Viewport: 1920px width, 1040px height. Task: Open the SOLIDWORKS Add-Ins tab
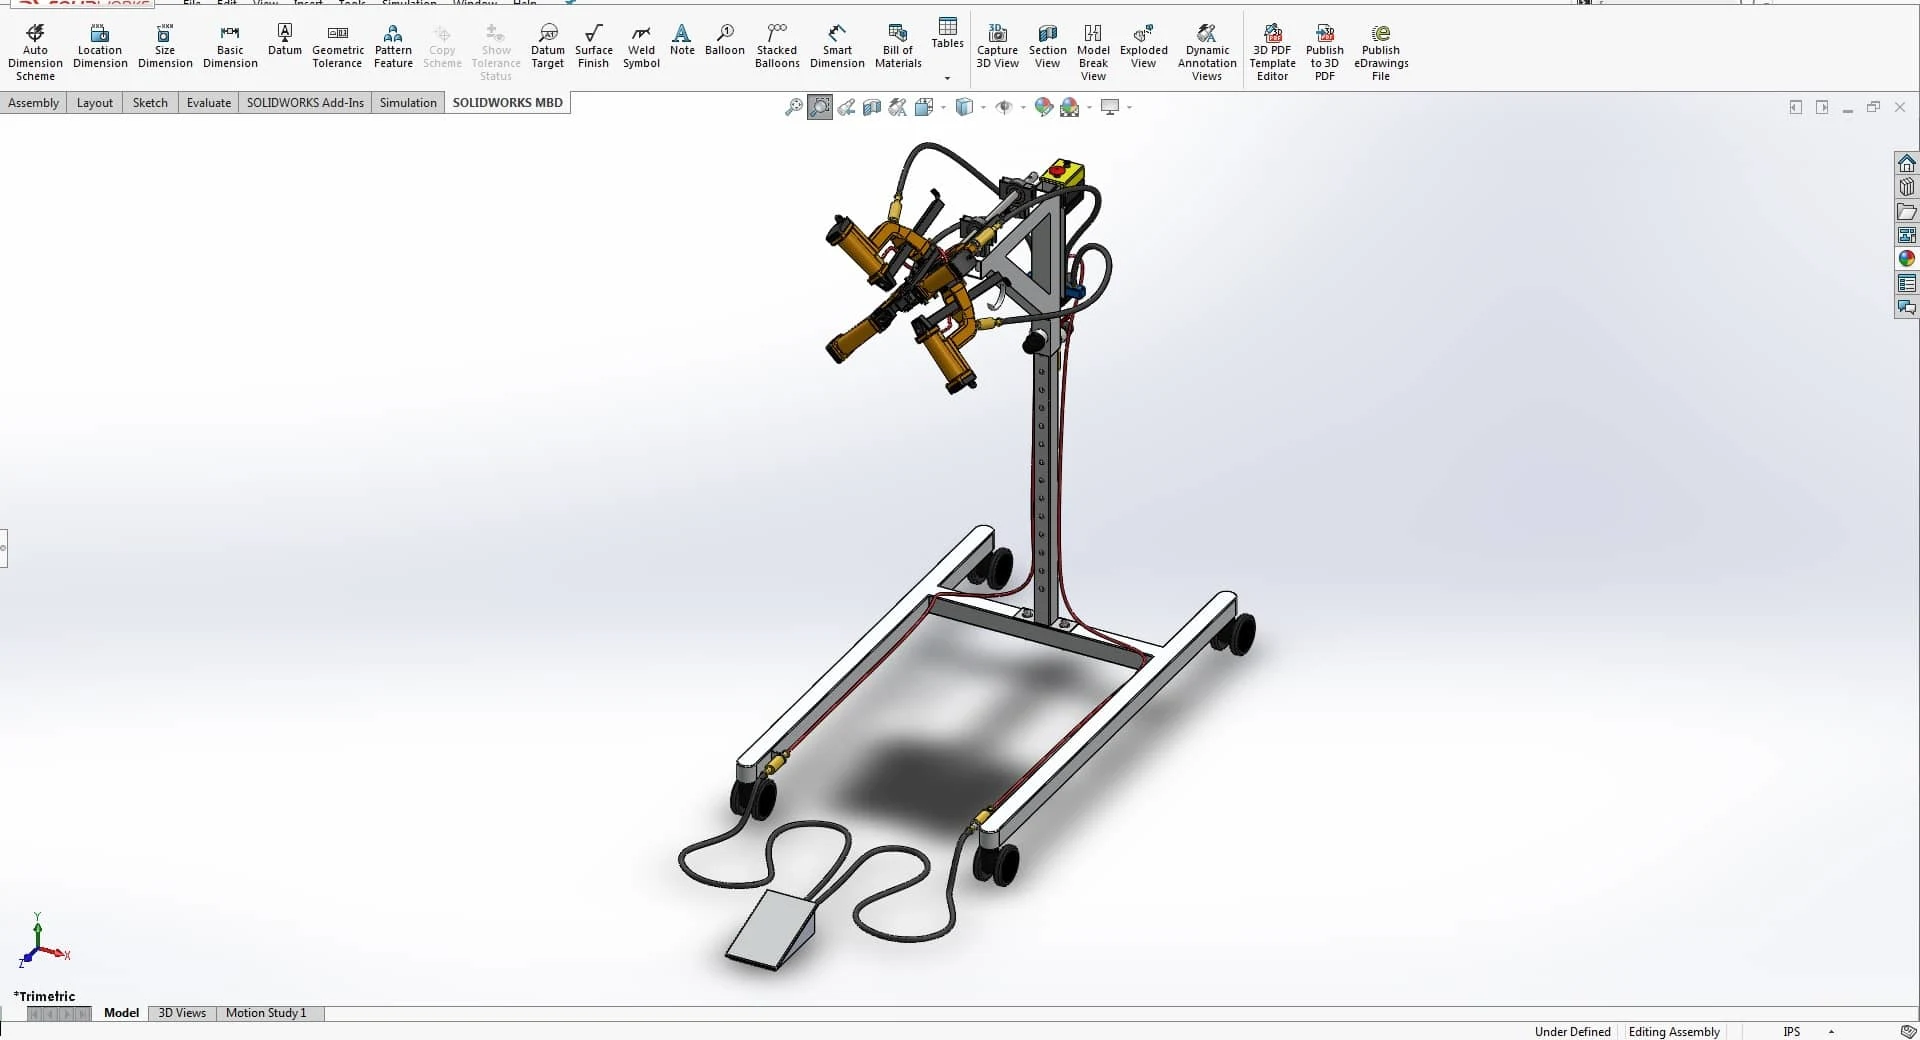point(305,103)
